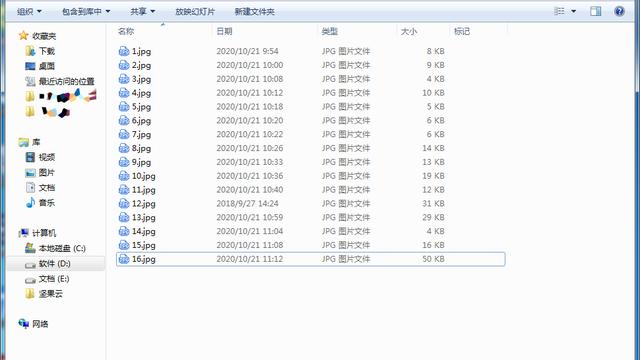Open 最近访问的位置 in sidebar

coord(67,81)
